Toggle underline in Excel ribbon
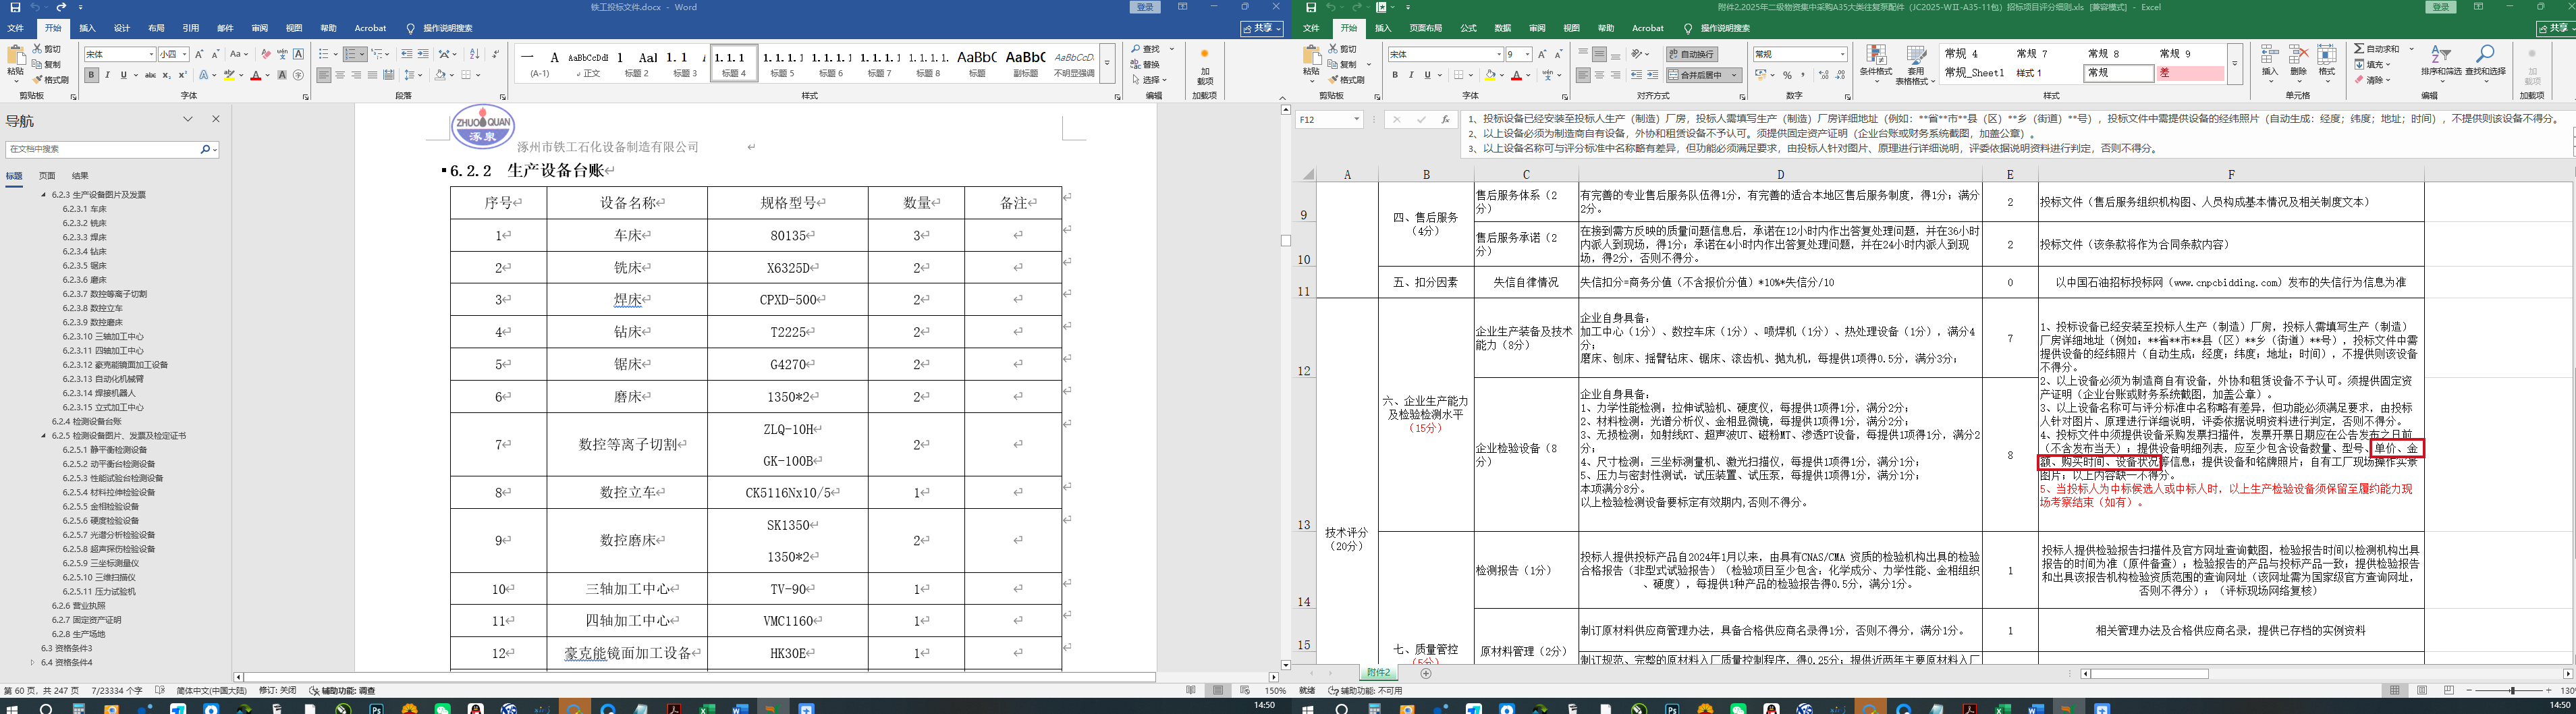The width and height of the screenshot is (2576, 714). [1427, 75]
